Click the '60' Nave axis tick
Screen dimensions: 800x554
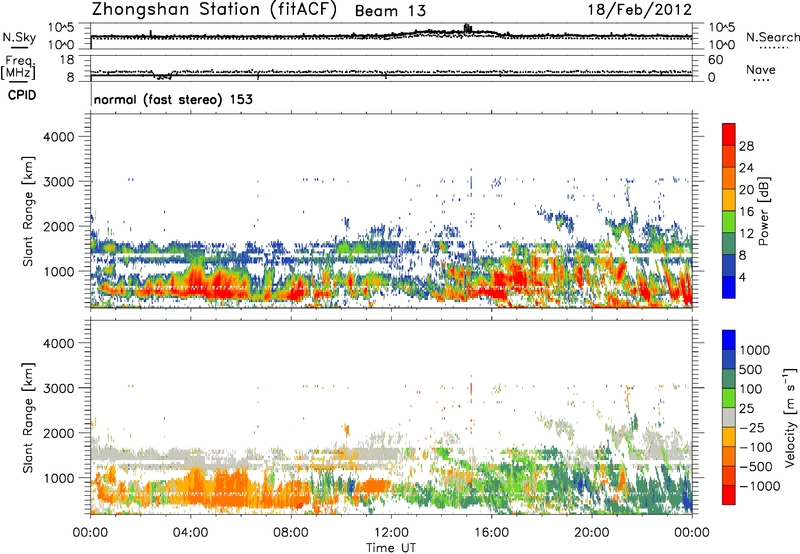click(715, 60)
